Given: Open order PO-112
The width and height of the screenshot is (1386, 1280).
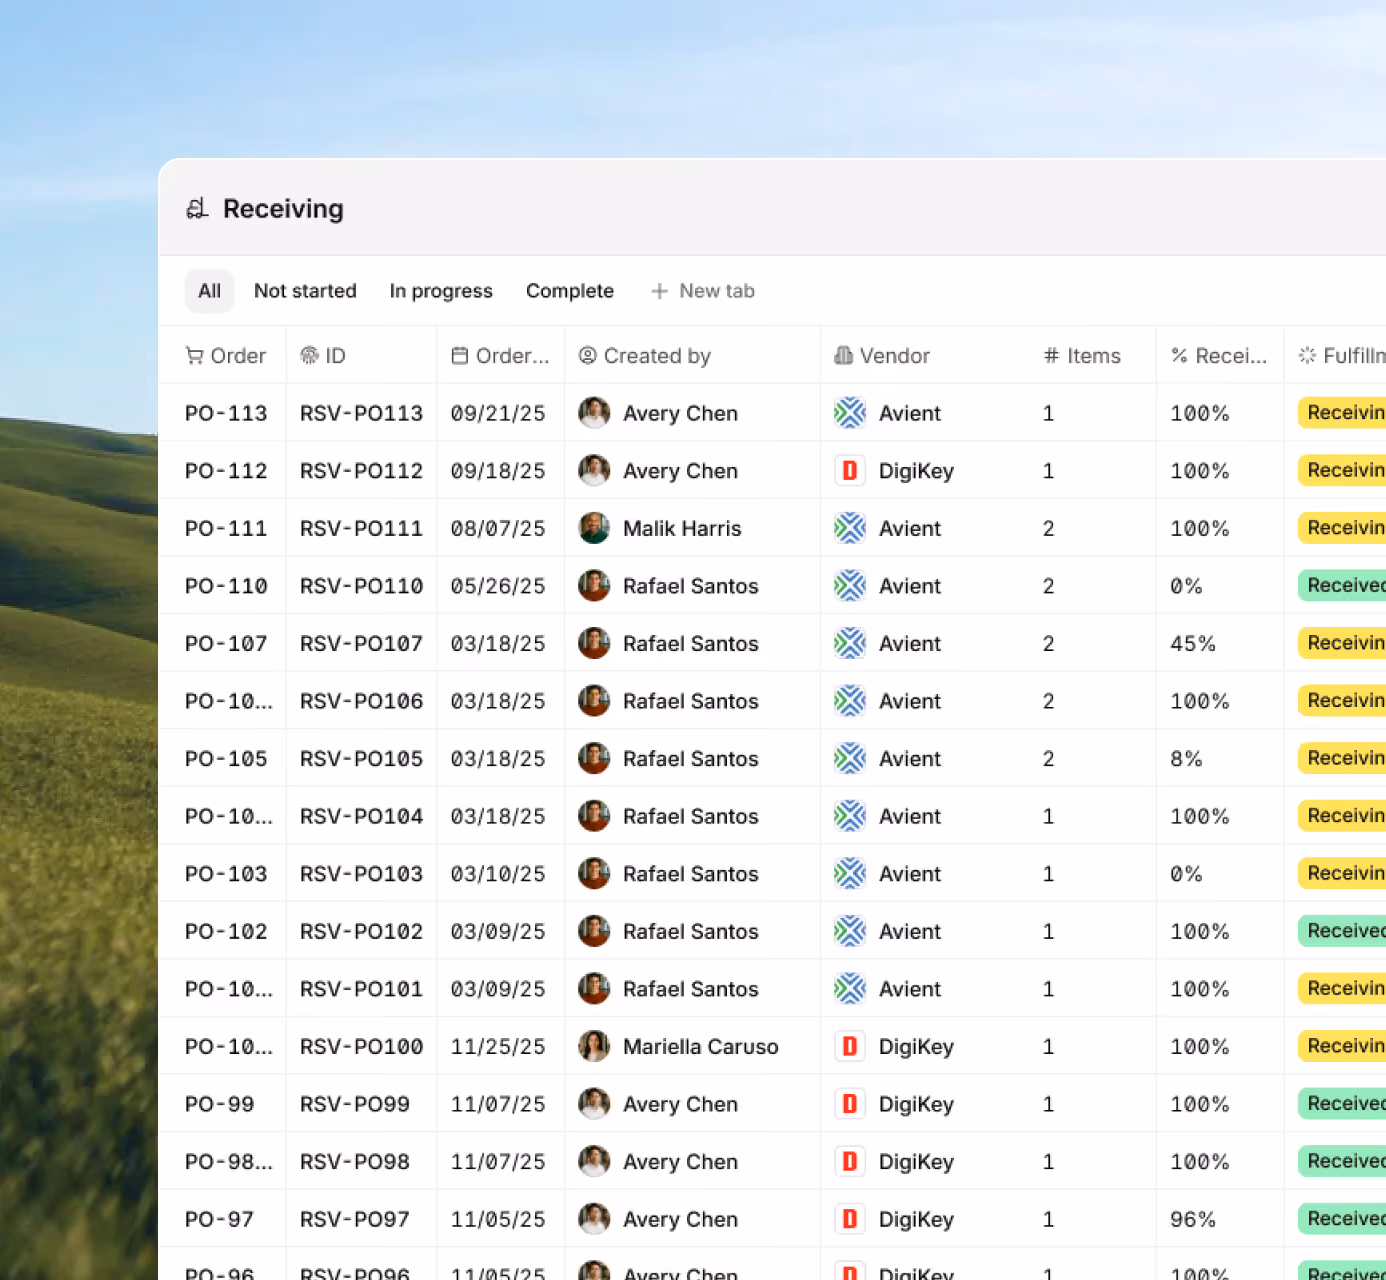Looking at the screenshot, I should pos(226,471).
